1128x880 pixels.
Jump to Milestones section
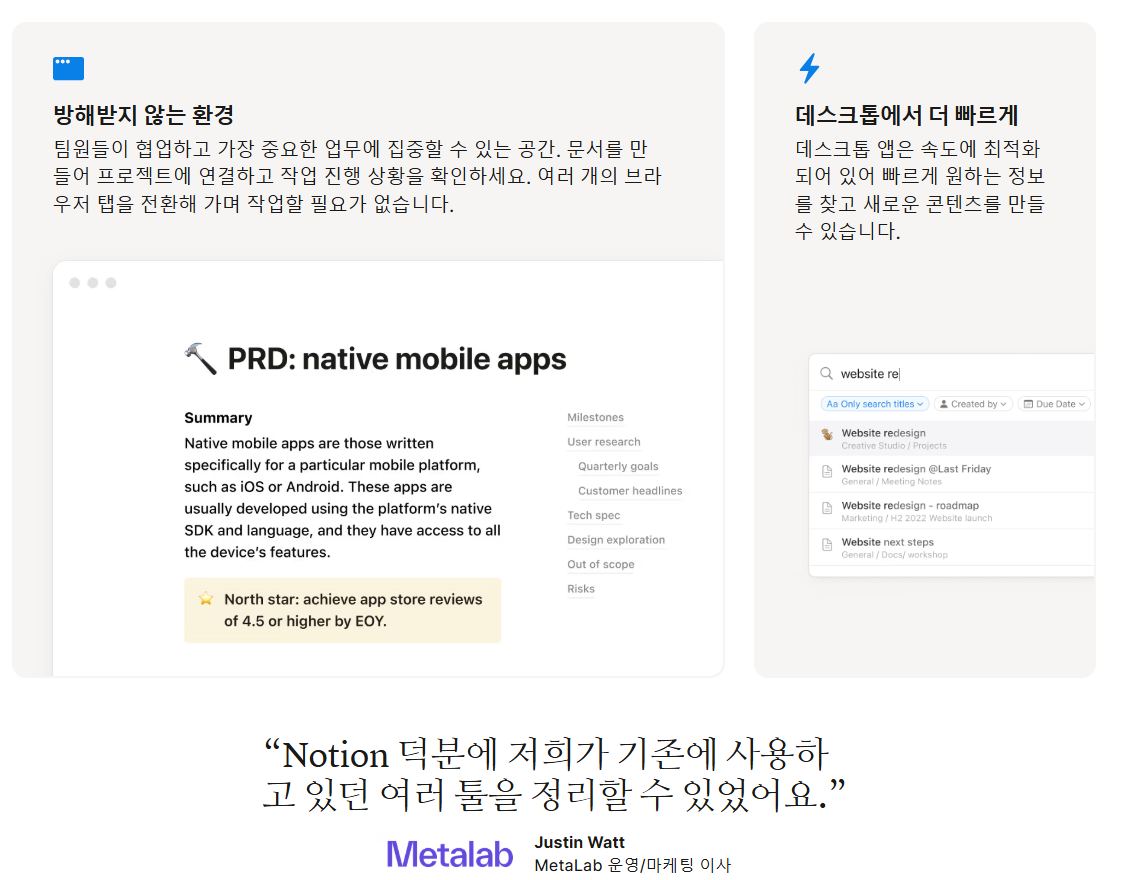click(595, 417)
